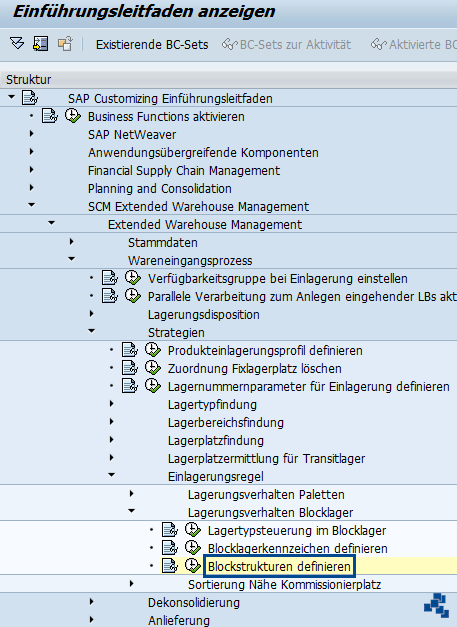The width and height of the screenshot is (457, 627).
Task: Open documentation of Zuordnung Fixlagerplatz löschen
Action: [130, 368]
